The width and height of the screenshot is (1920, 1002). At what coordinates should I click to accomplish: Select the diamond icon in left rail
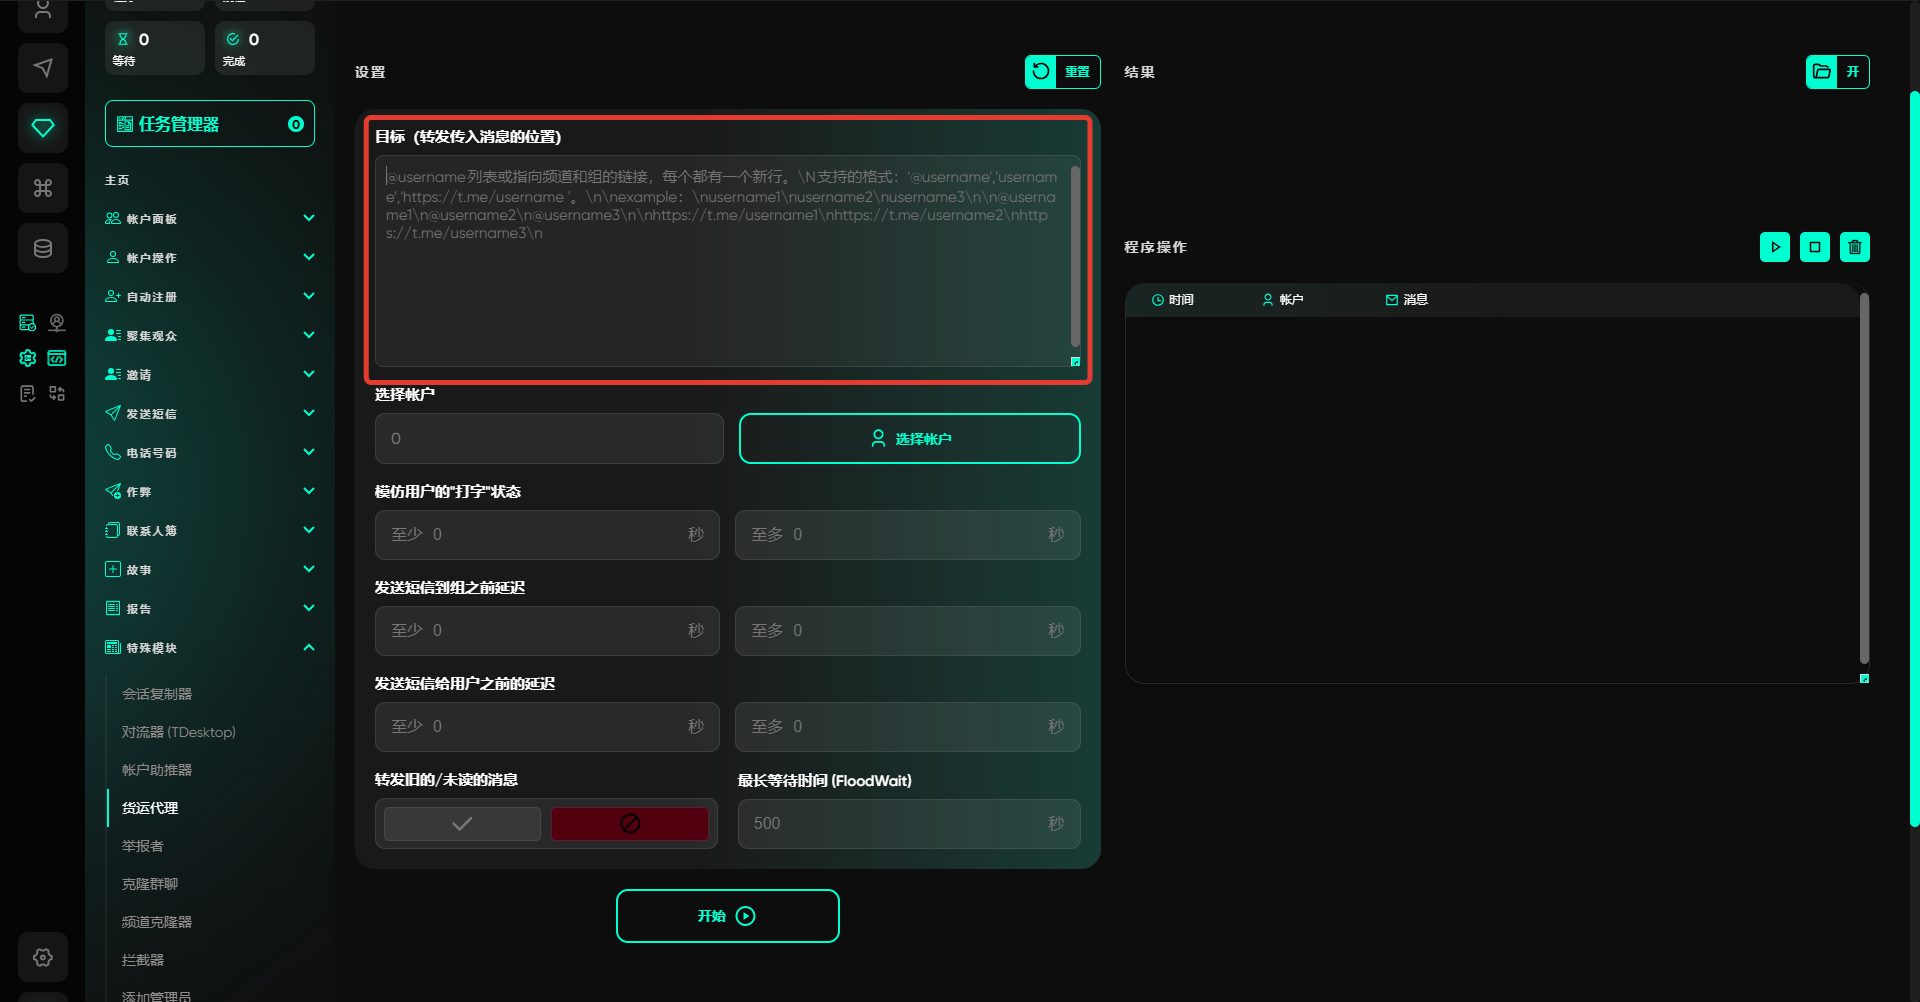tap(43, 128)
